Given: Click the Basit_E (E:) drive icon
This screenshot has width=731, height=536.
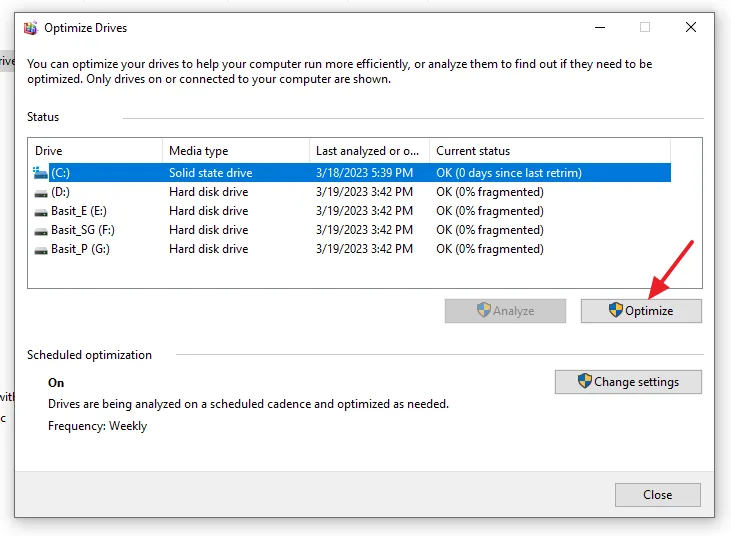Looking at the screenshot, I should (41, 212).
